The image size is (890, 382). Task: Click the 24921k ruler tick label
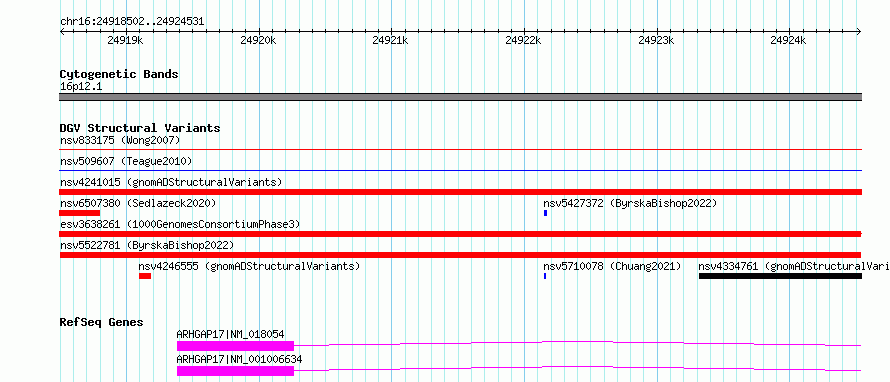pyautogui.click(x=391, y=40)
